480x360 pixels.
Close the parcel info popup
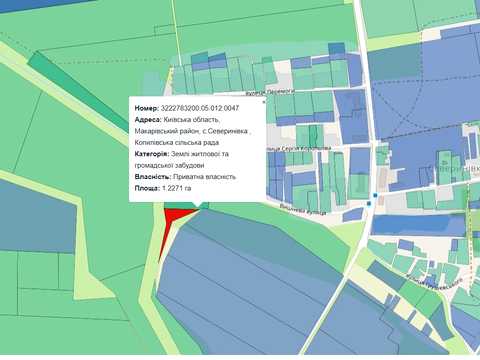click(x=264, y=102)
